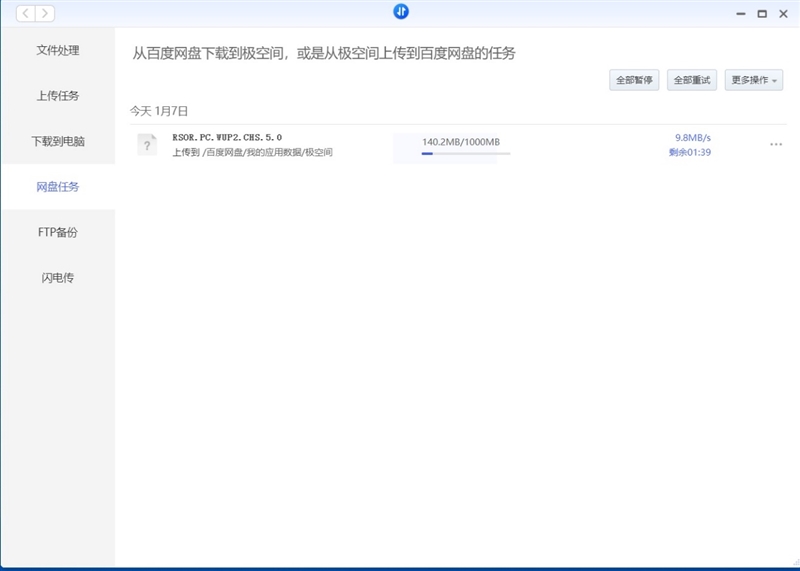Screen dimensions: 800x571
Task: Click the upload progress bar
Action: [466, 153]
